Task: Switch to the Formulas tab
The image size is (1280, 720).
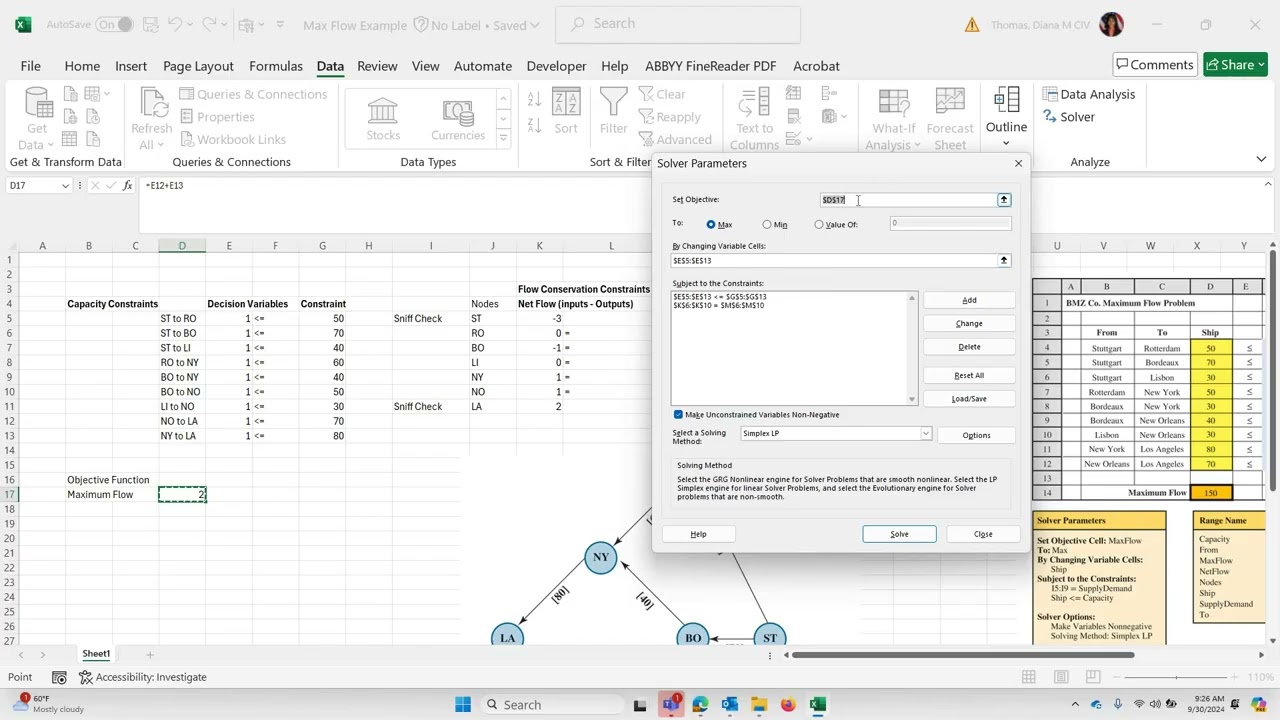Action: click(x=275, y=66)
